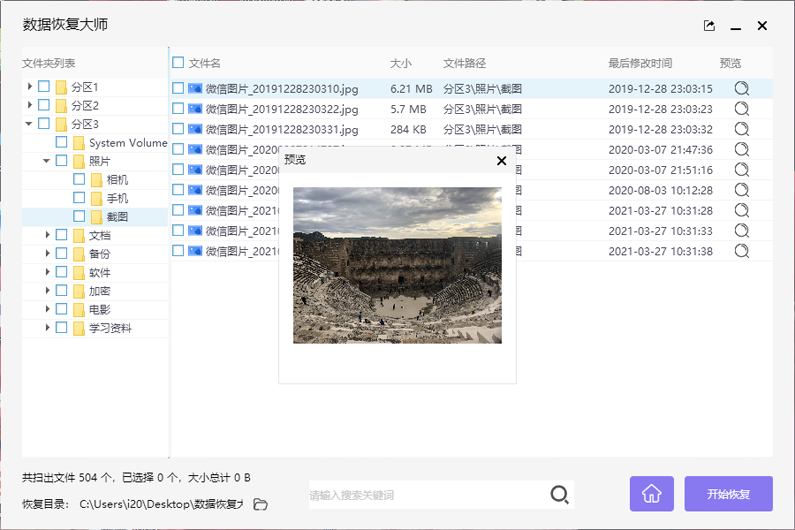This screenshot has height=530, width=795.
Task: Click the search keyword input field
Action: click(425, 495)
